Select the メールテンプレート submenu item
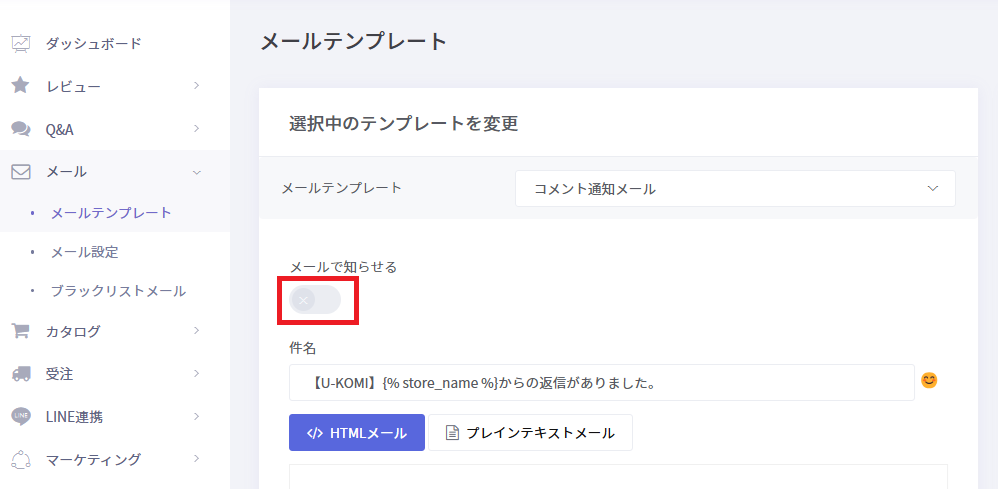 (111, 212)
